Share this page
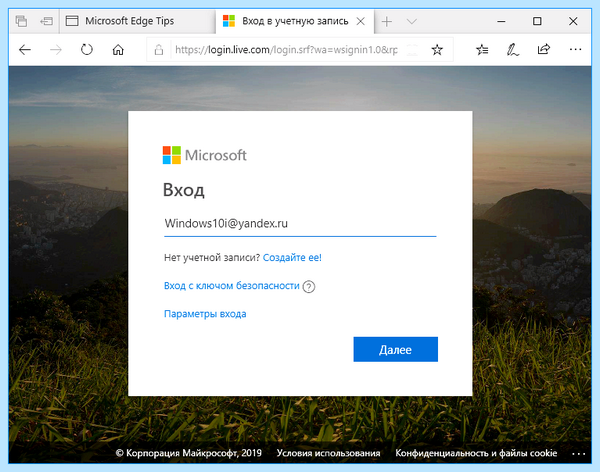The width and height of the screenshot is (600, 472). click(x=544, y=49)
